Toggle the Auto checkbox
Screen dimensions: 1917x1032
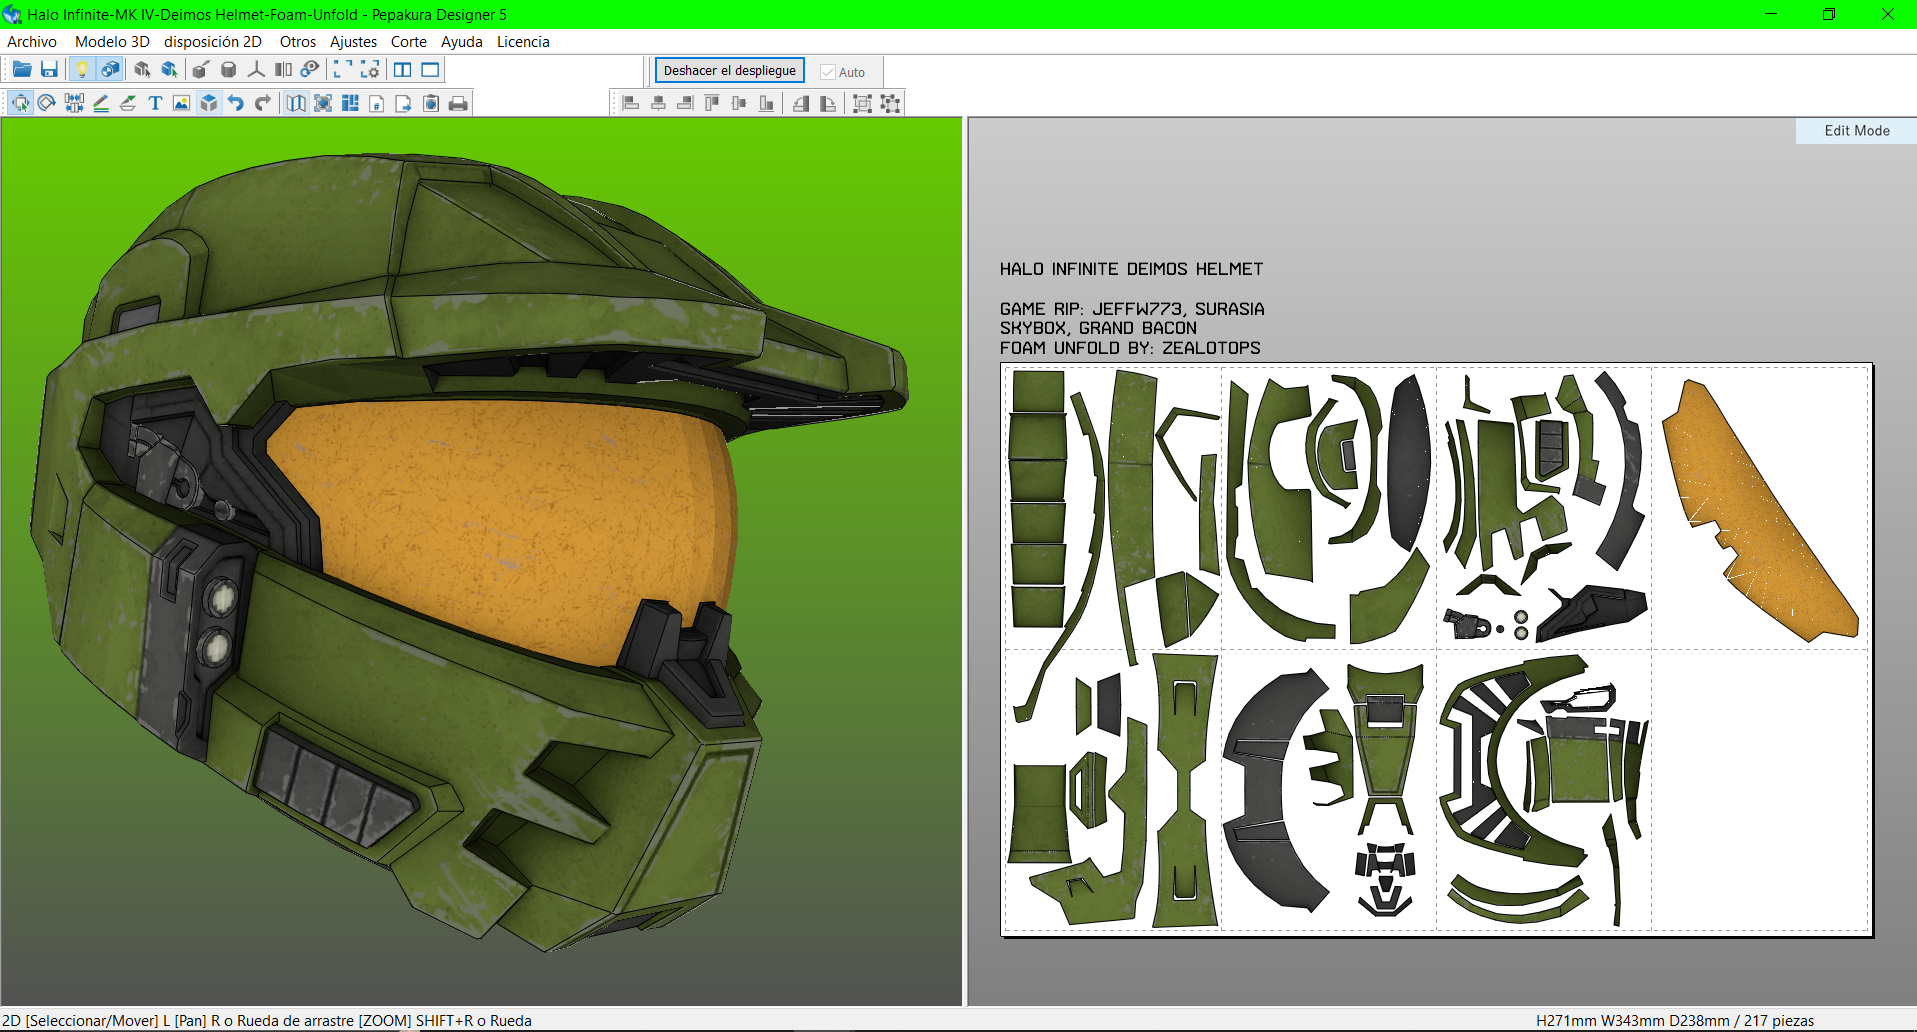[828, 72]
